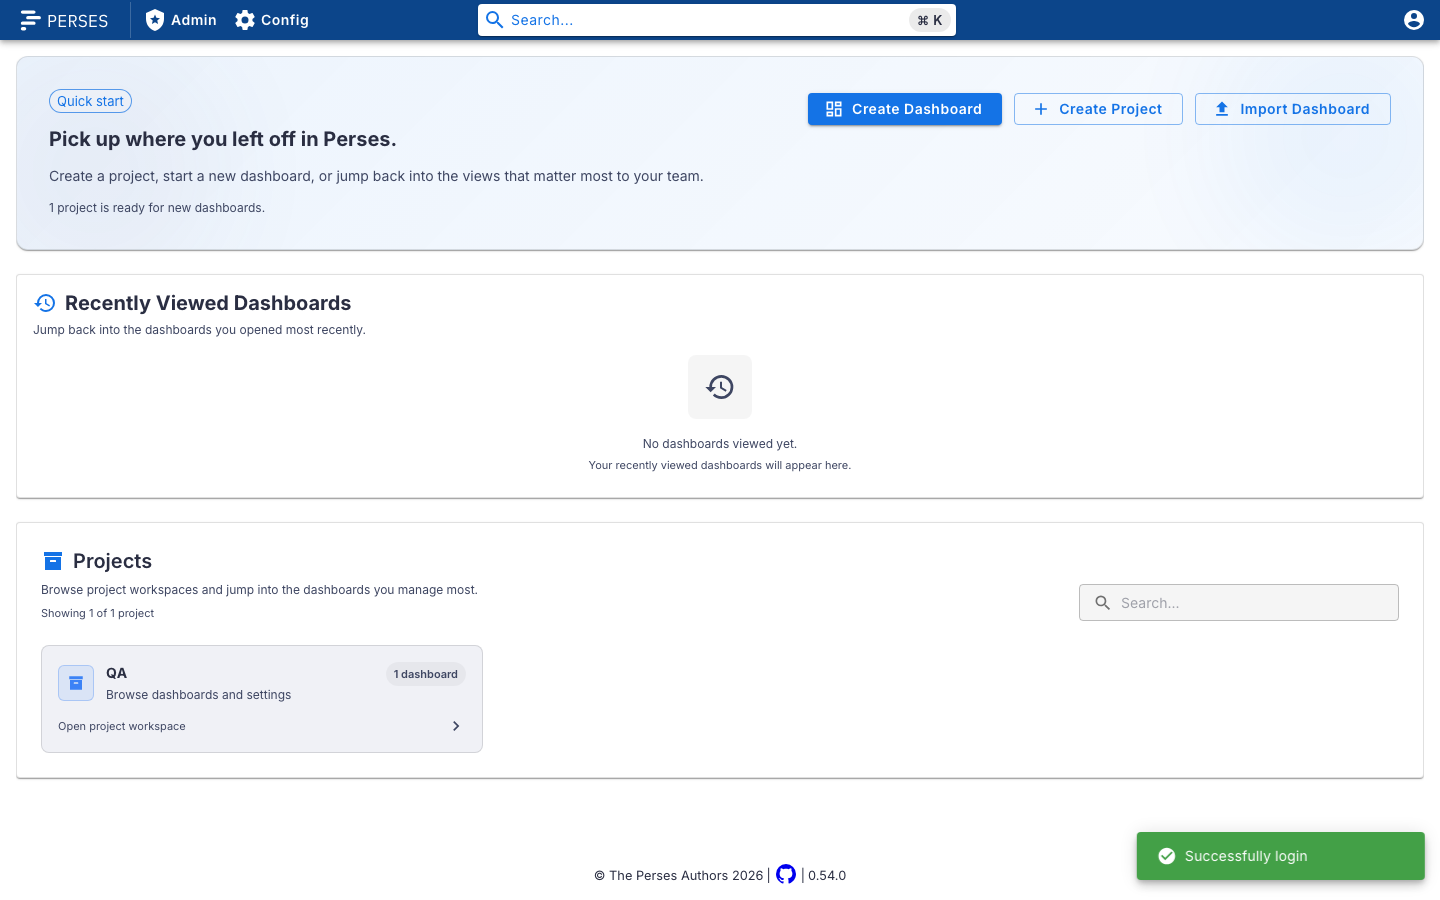Click 'No dashboards viewed yet.' text
1440x900 pixels.
click(x=720, y=444)
